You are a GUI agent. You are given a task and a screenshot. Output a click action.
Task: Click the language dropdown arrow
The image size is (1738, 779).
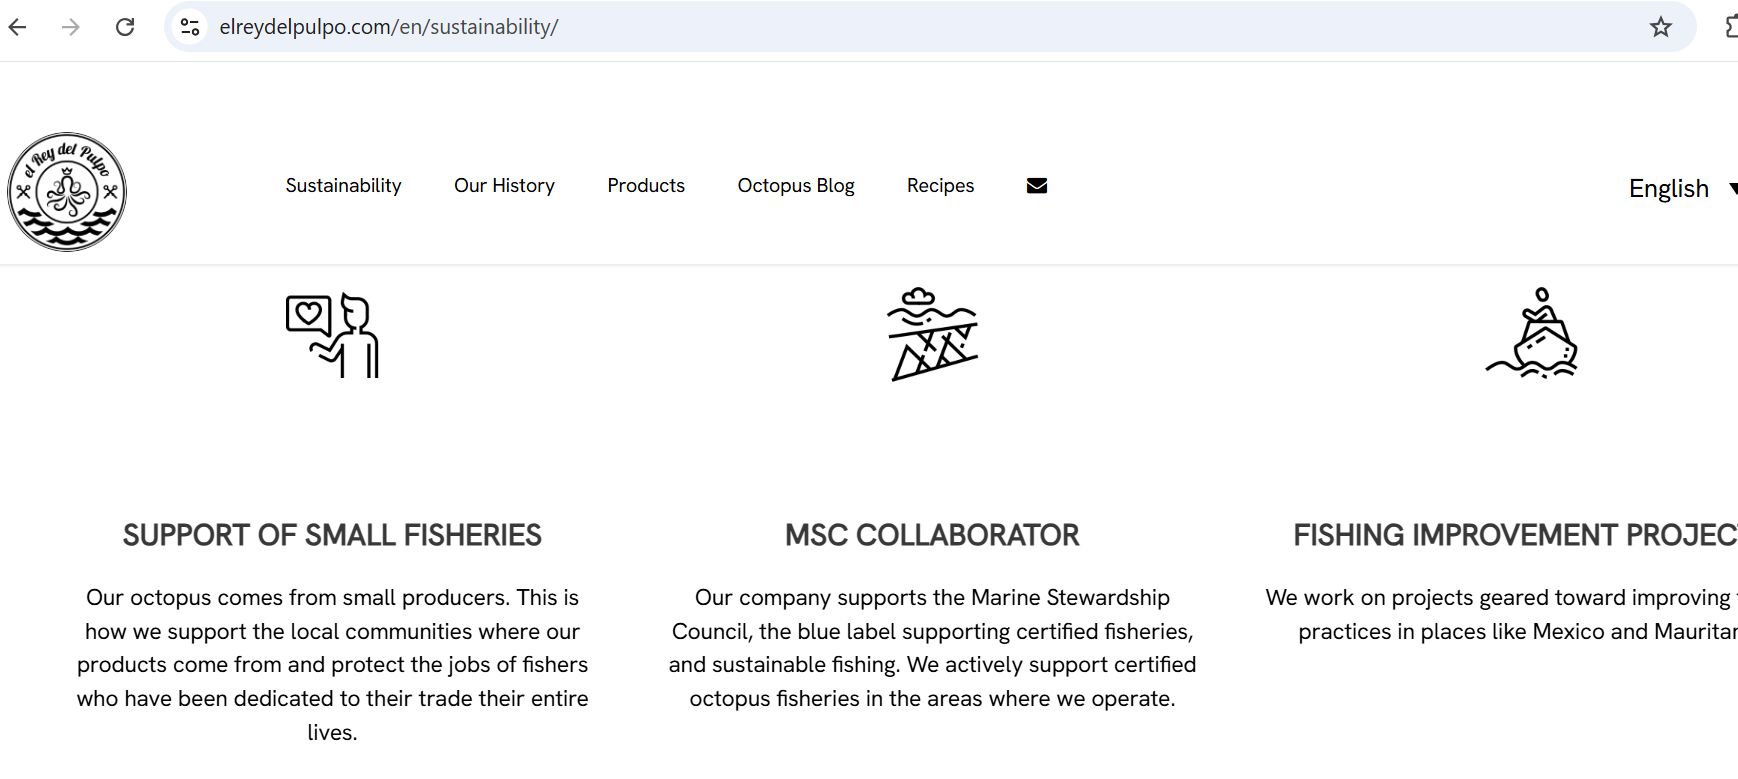tap(1733, 188)
